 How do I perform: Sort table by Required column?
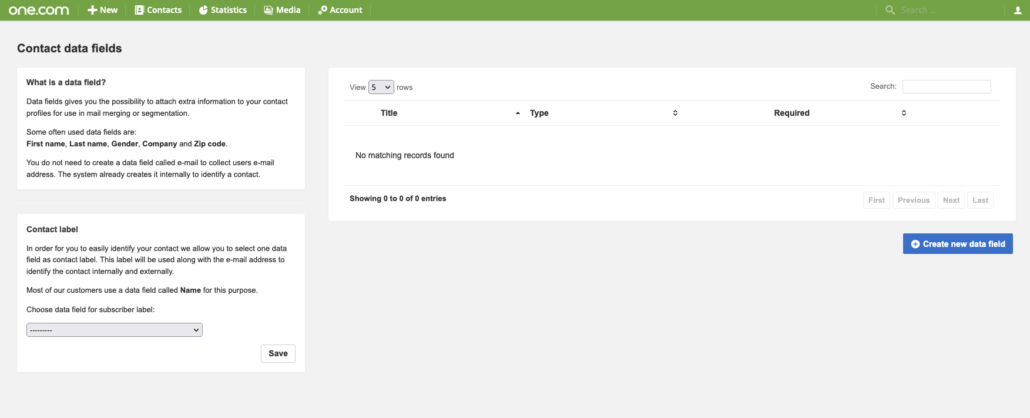(x=792, y=113)
